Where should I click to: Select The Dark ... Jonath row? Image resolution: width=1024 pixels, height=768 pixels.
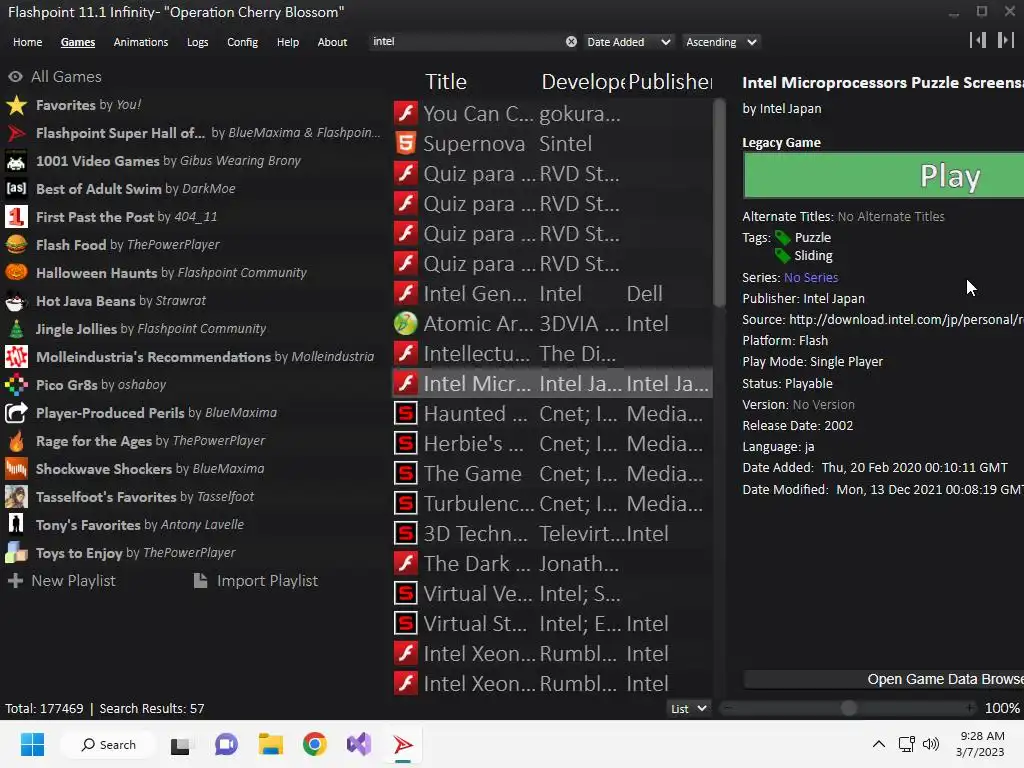click(552, 564)
